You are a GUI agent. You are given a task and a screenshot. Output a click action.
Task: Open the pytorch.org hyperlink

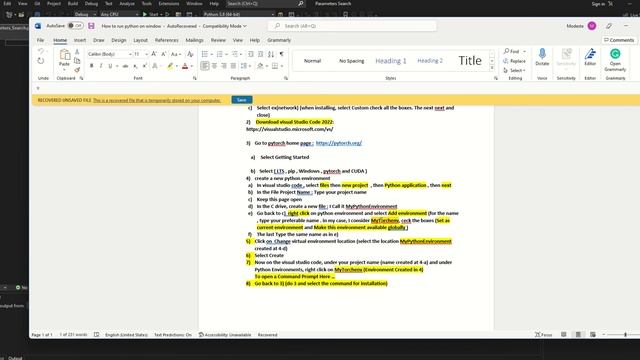point(339,143)
